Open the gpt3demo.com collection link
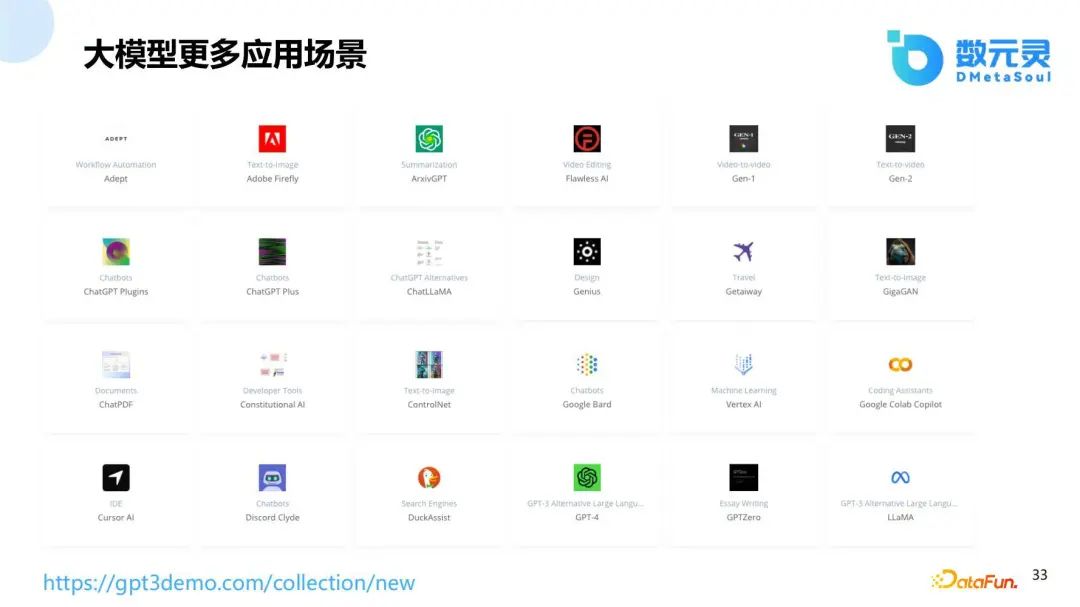 [x=229, y=583]
